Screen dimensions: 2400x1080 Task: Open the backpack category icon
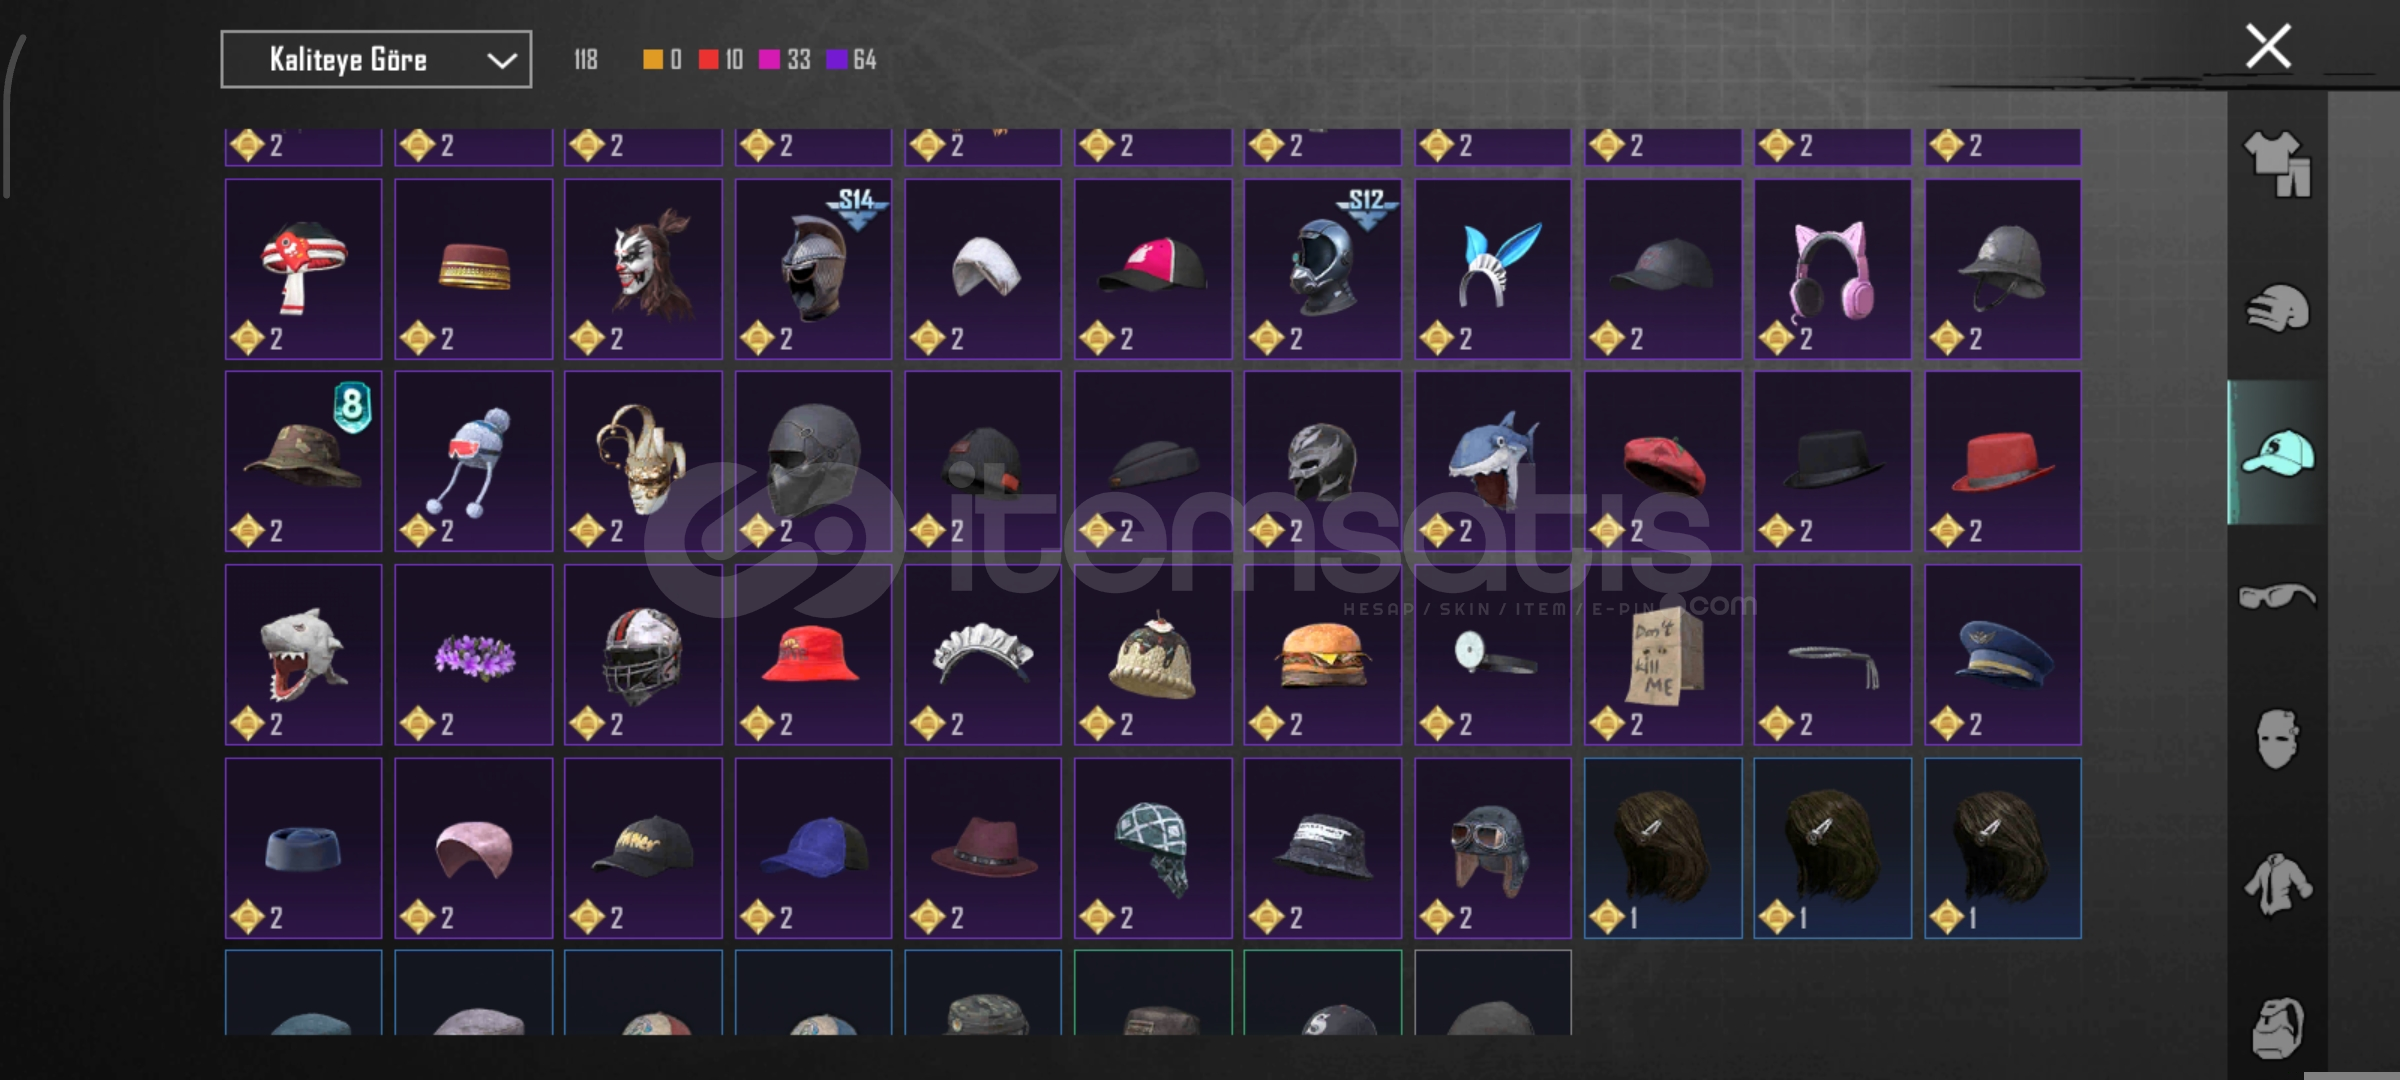pyautogui.click(x=2277, y=1027)
